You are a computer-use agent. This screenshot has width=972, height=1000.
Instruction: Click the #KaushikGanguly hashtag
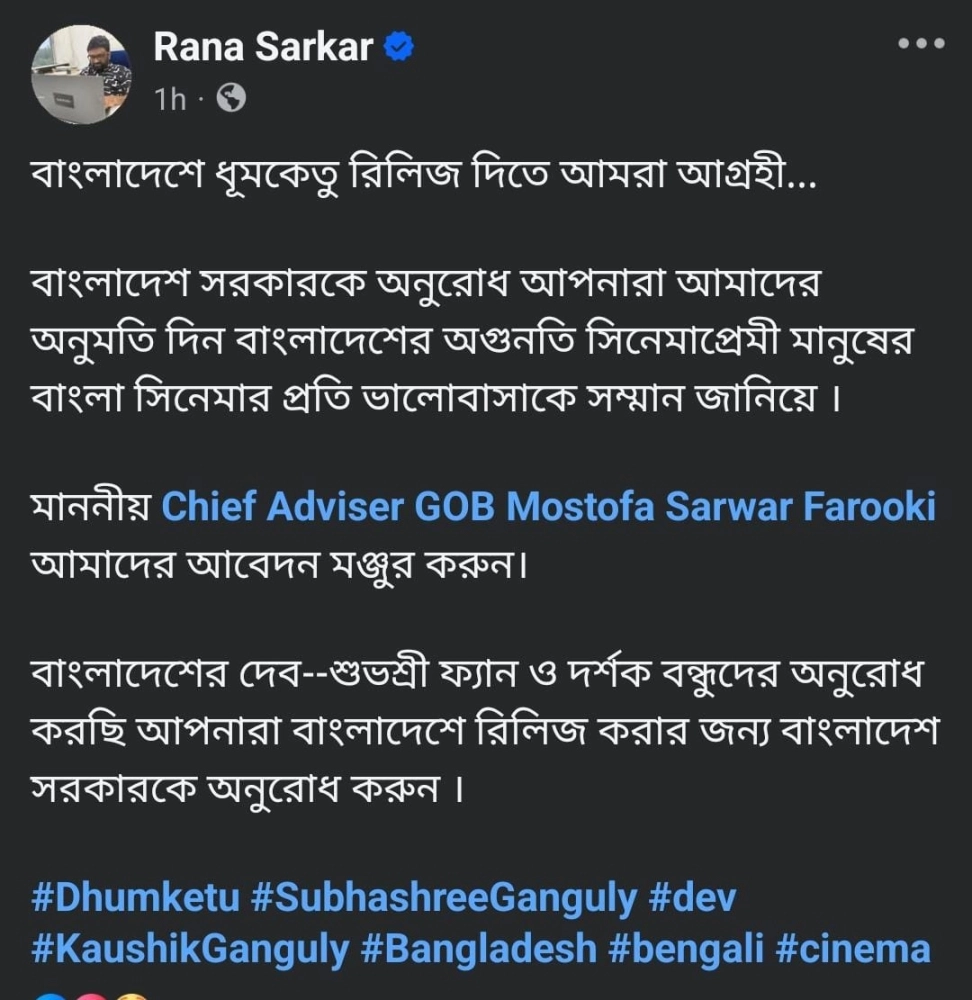(x=190, y=947)
